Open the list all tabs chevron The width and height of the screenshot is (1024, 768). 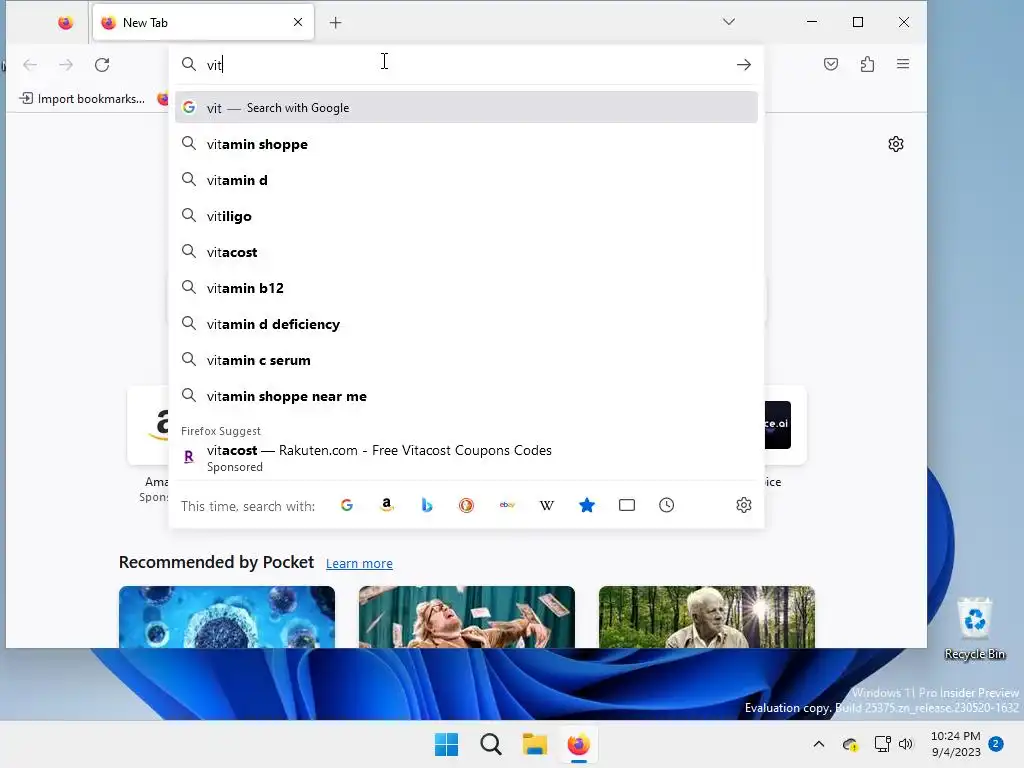pyautogui.click(x=729, y=22)
